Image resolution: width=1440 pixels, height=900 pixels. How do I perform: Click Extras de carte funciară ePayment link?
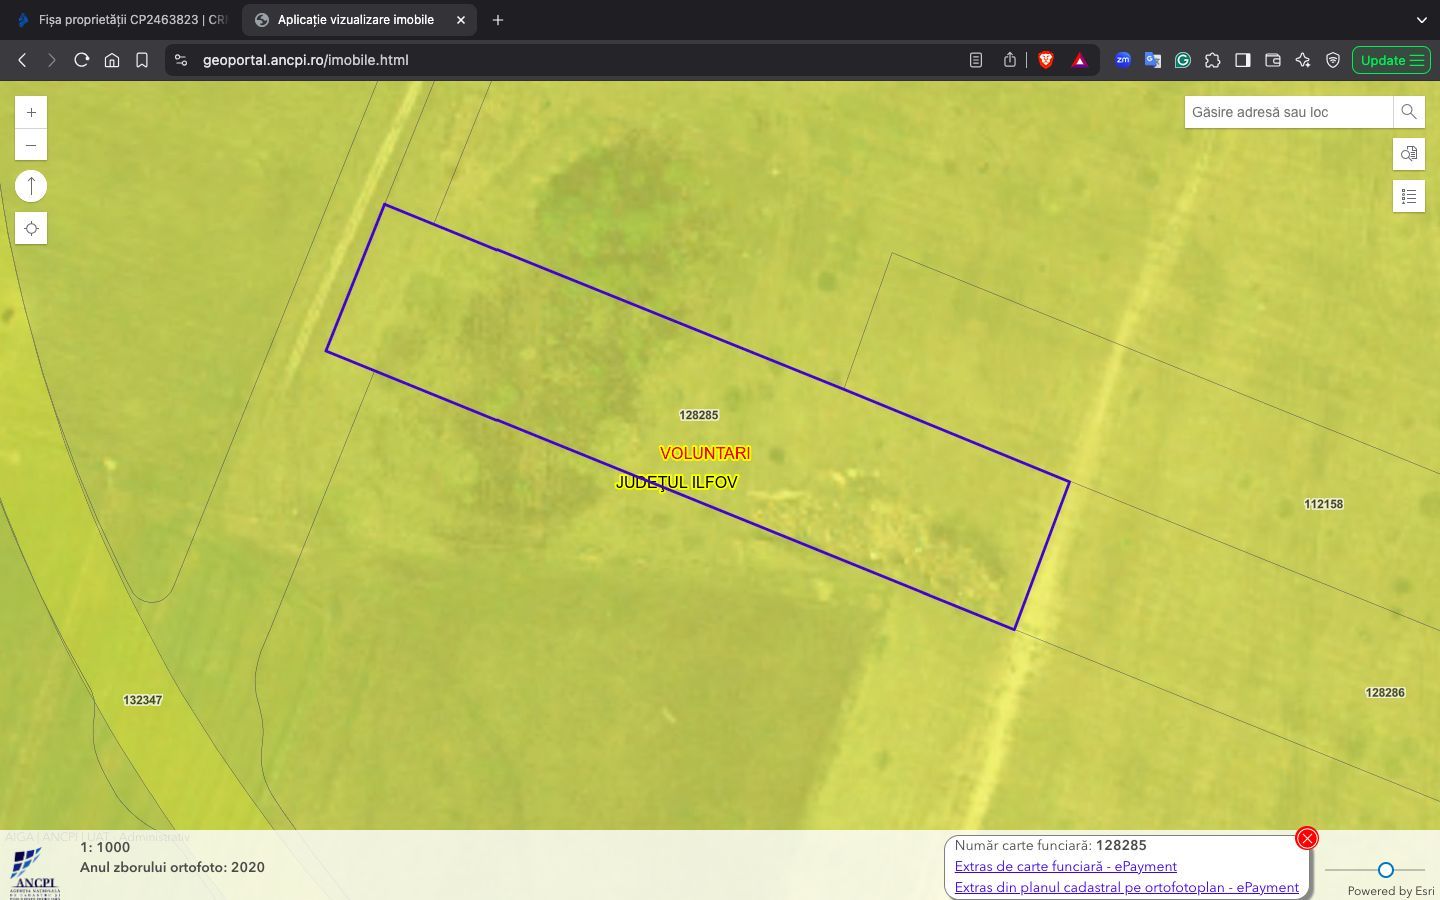pyautogui.click(x=1065, y=866)
